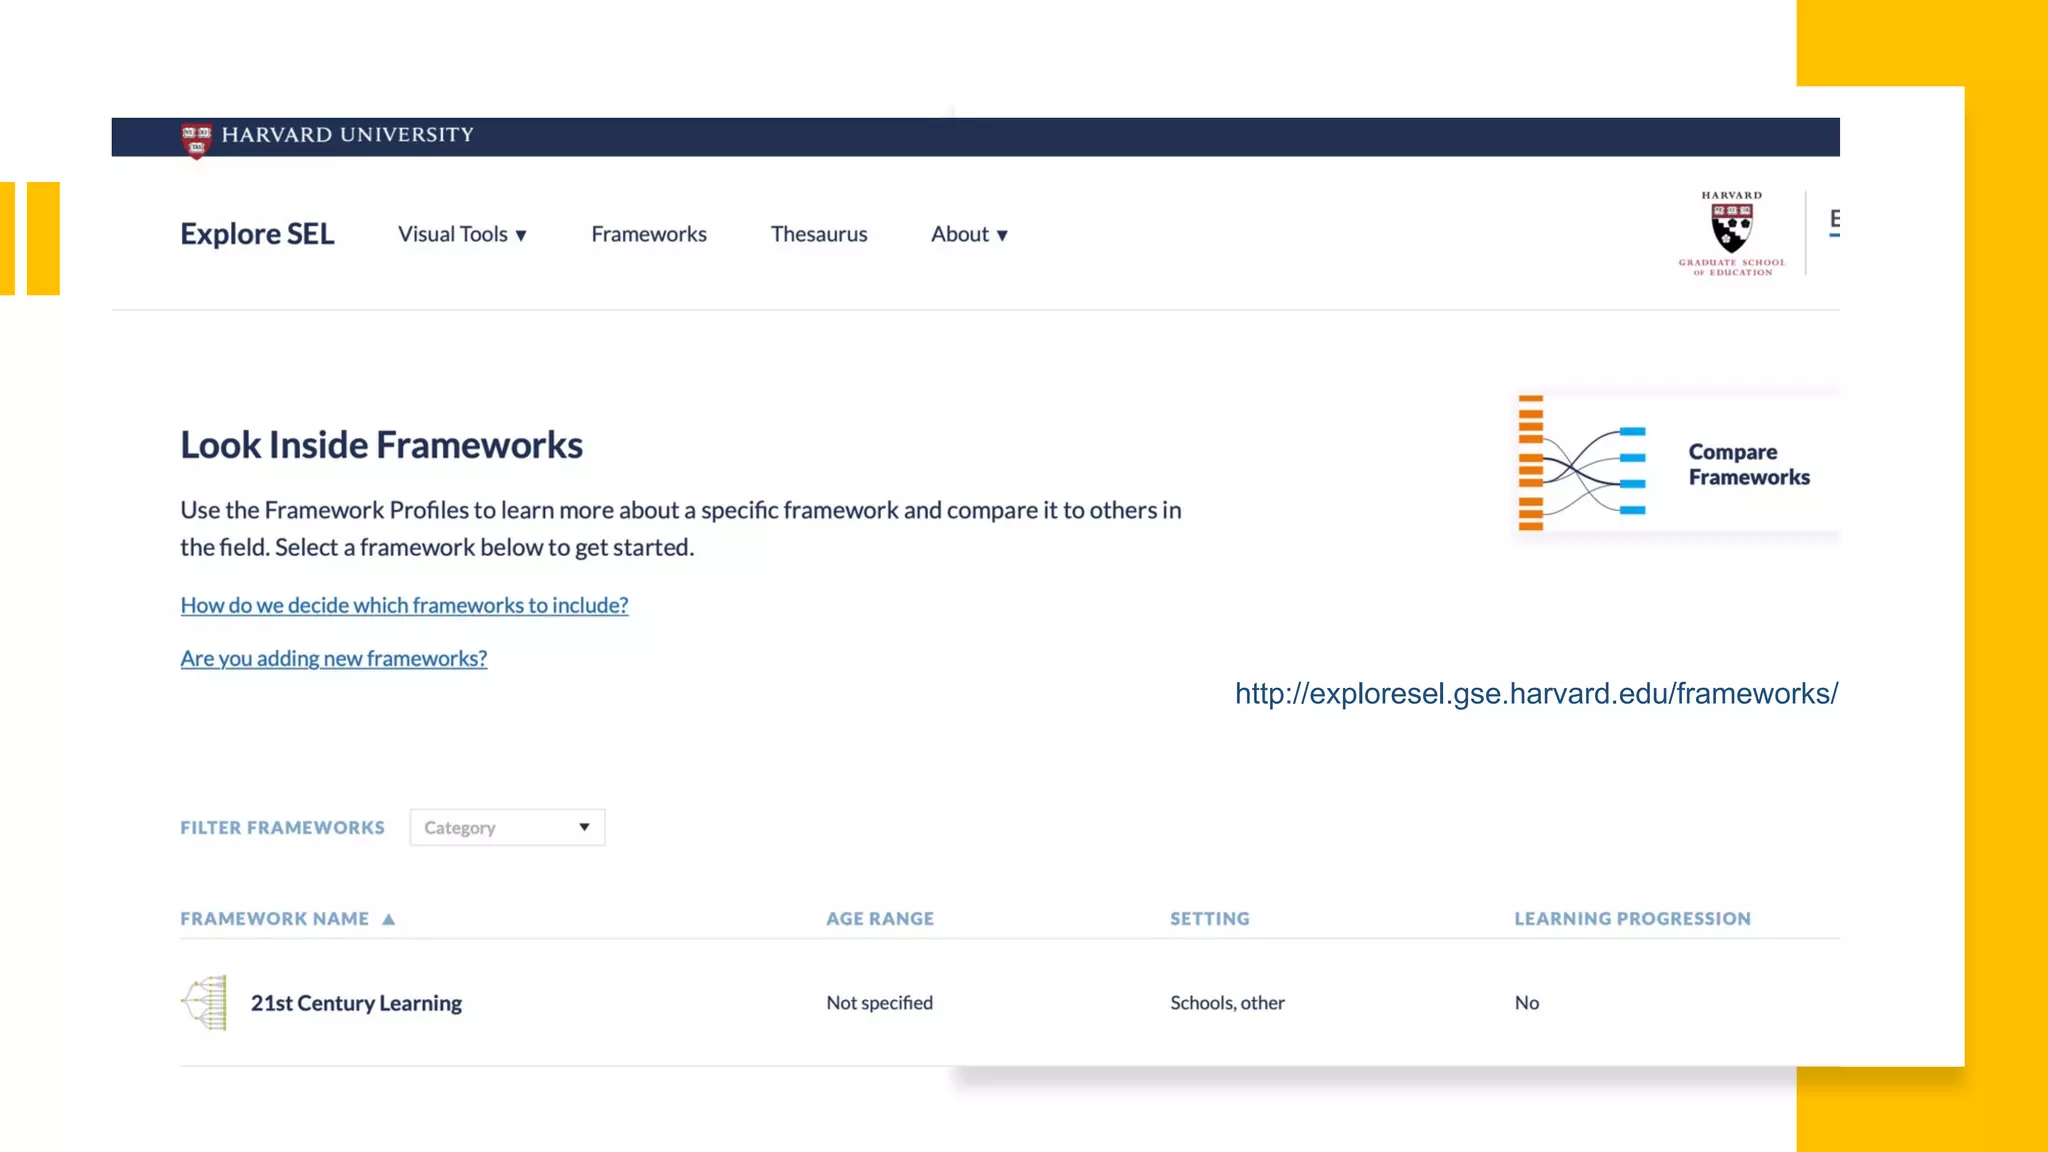Open the 21st Century Learning framework
2048x1152 pixels.
pos(356,1002)
